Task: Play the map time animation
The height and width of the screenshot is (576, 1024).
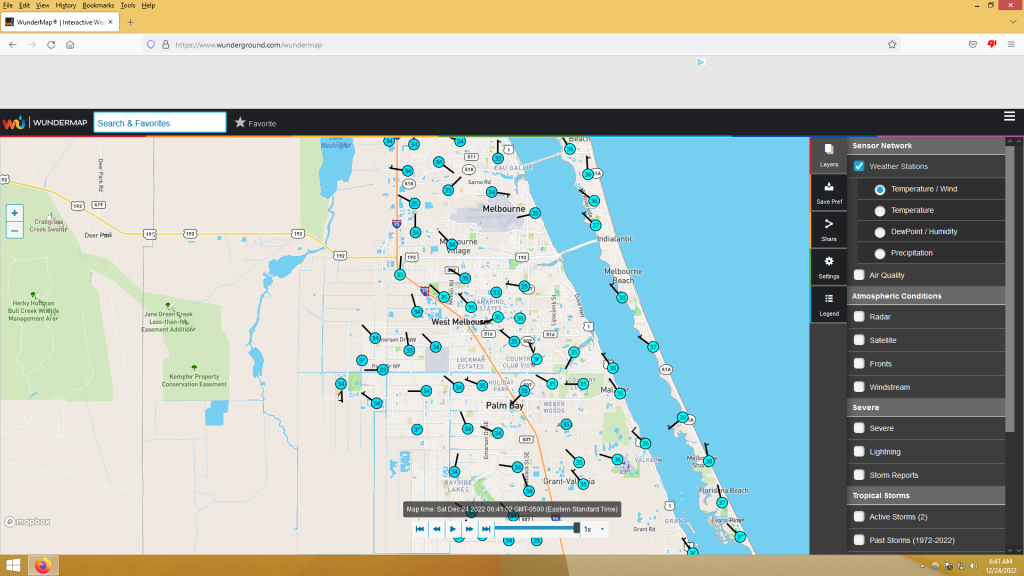Action: coord(453,529)
